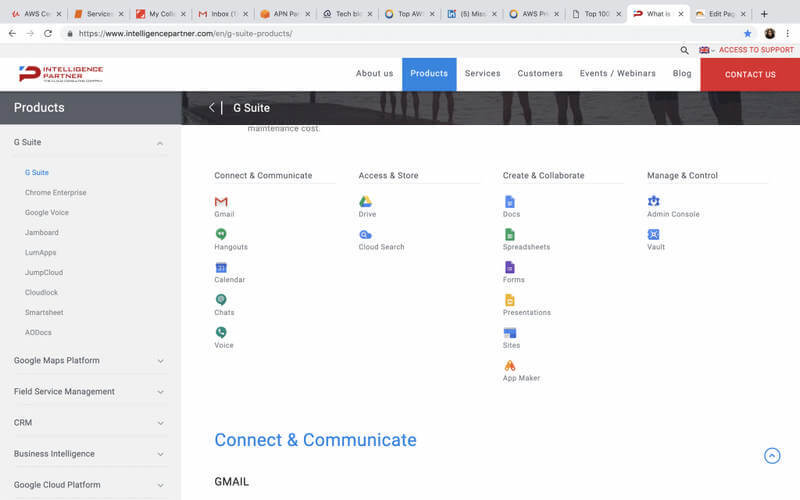Expand the CRM sidebar section
This screenshot has width=800, height=500.
160,423
